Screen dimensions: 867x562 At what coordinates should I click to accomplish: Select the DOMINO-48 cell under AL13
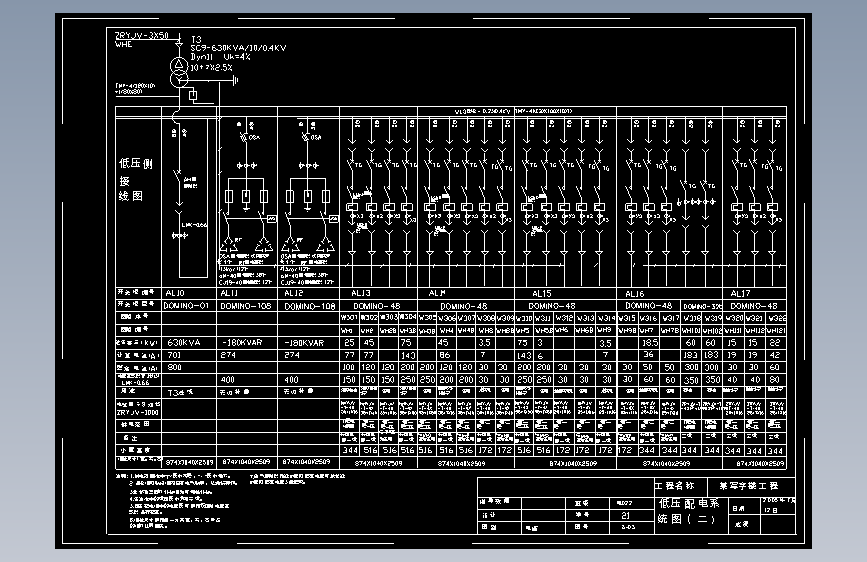coord(377,306)
